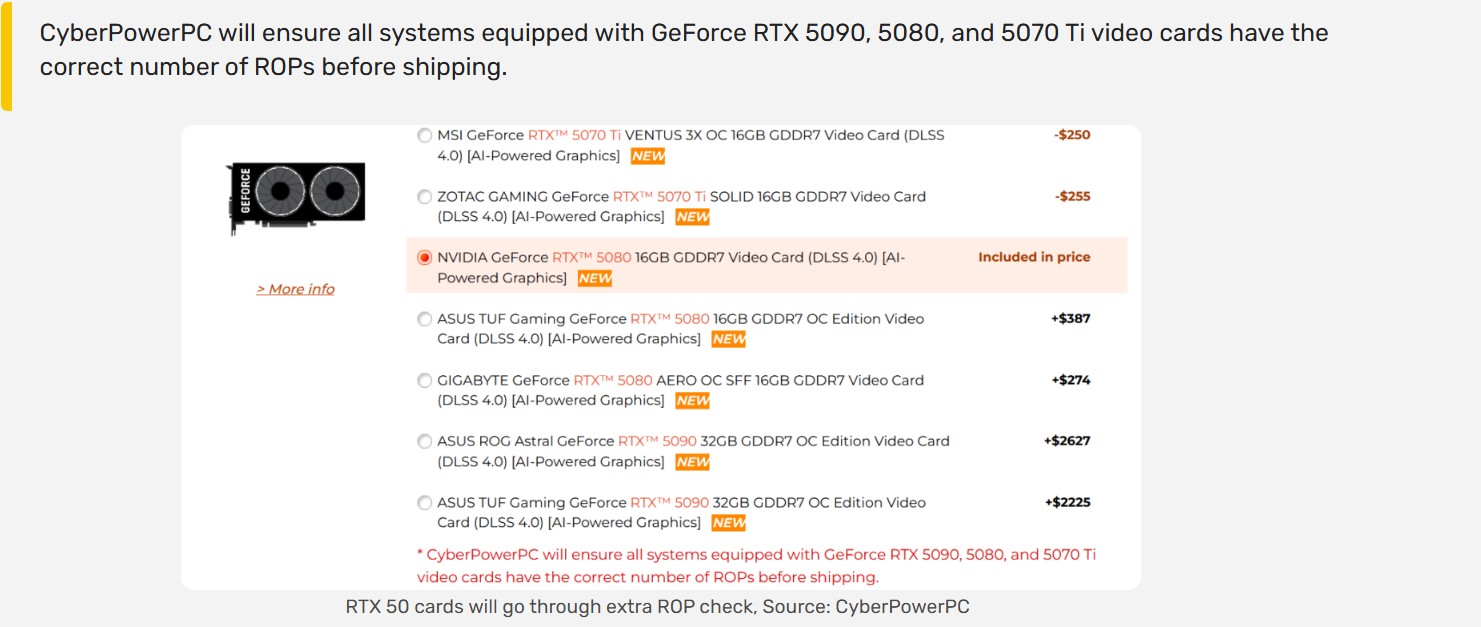The height and width of the screenshot is (627, 1481).
Task: Select the ASUS TUF Gaming RTX 5090 card
Action: tap(424, 502)
